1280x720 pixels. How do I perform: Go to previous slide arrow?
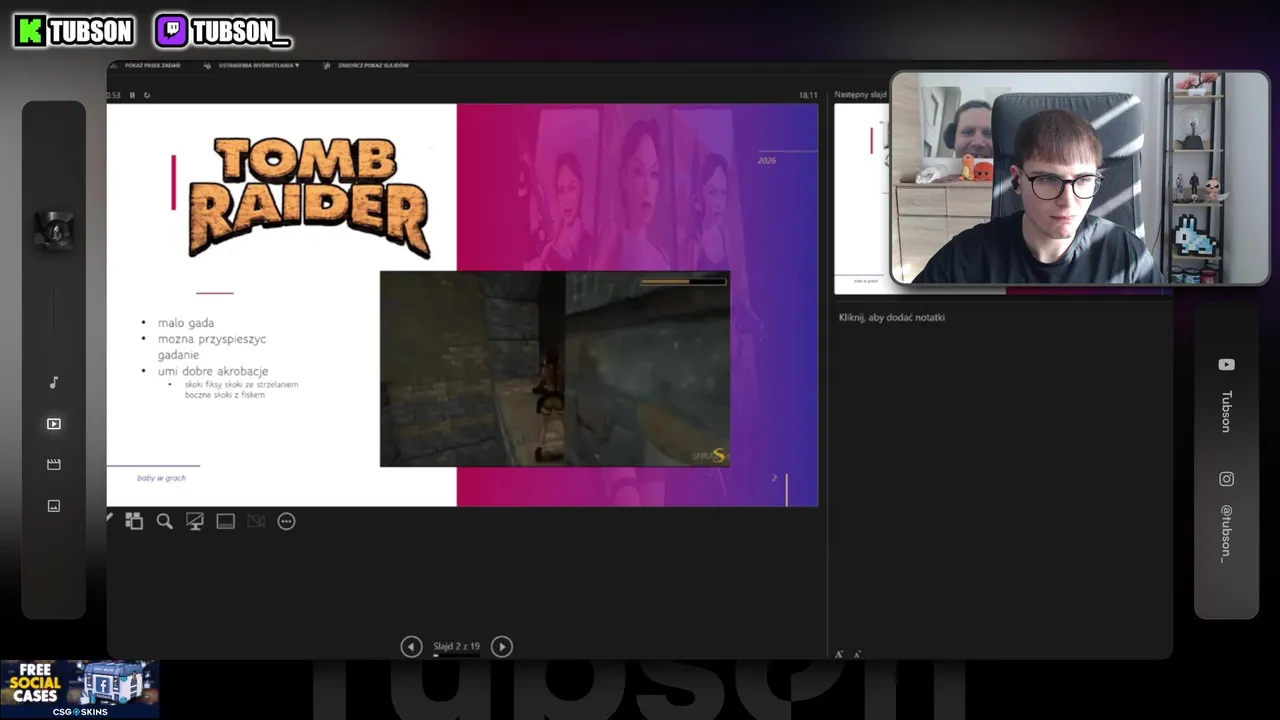[411, 647]
